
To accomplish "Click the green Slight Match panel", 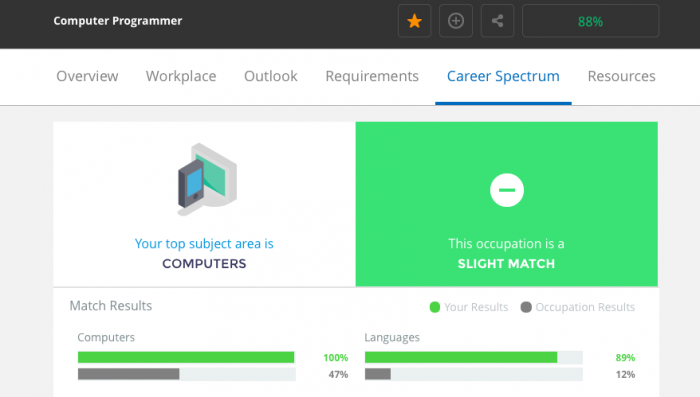I will pos(507,204).
